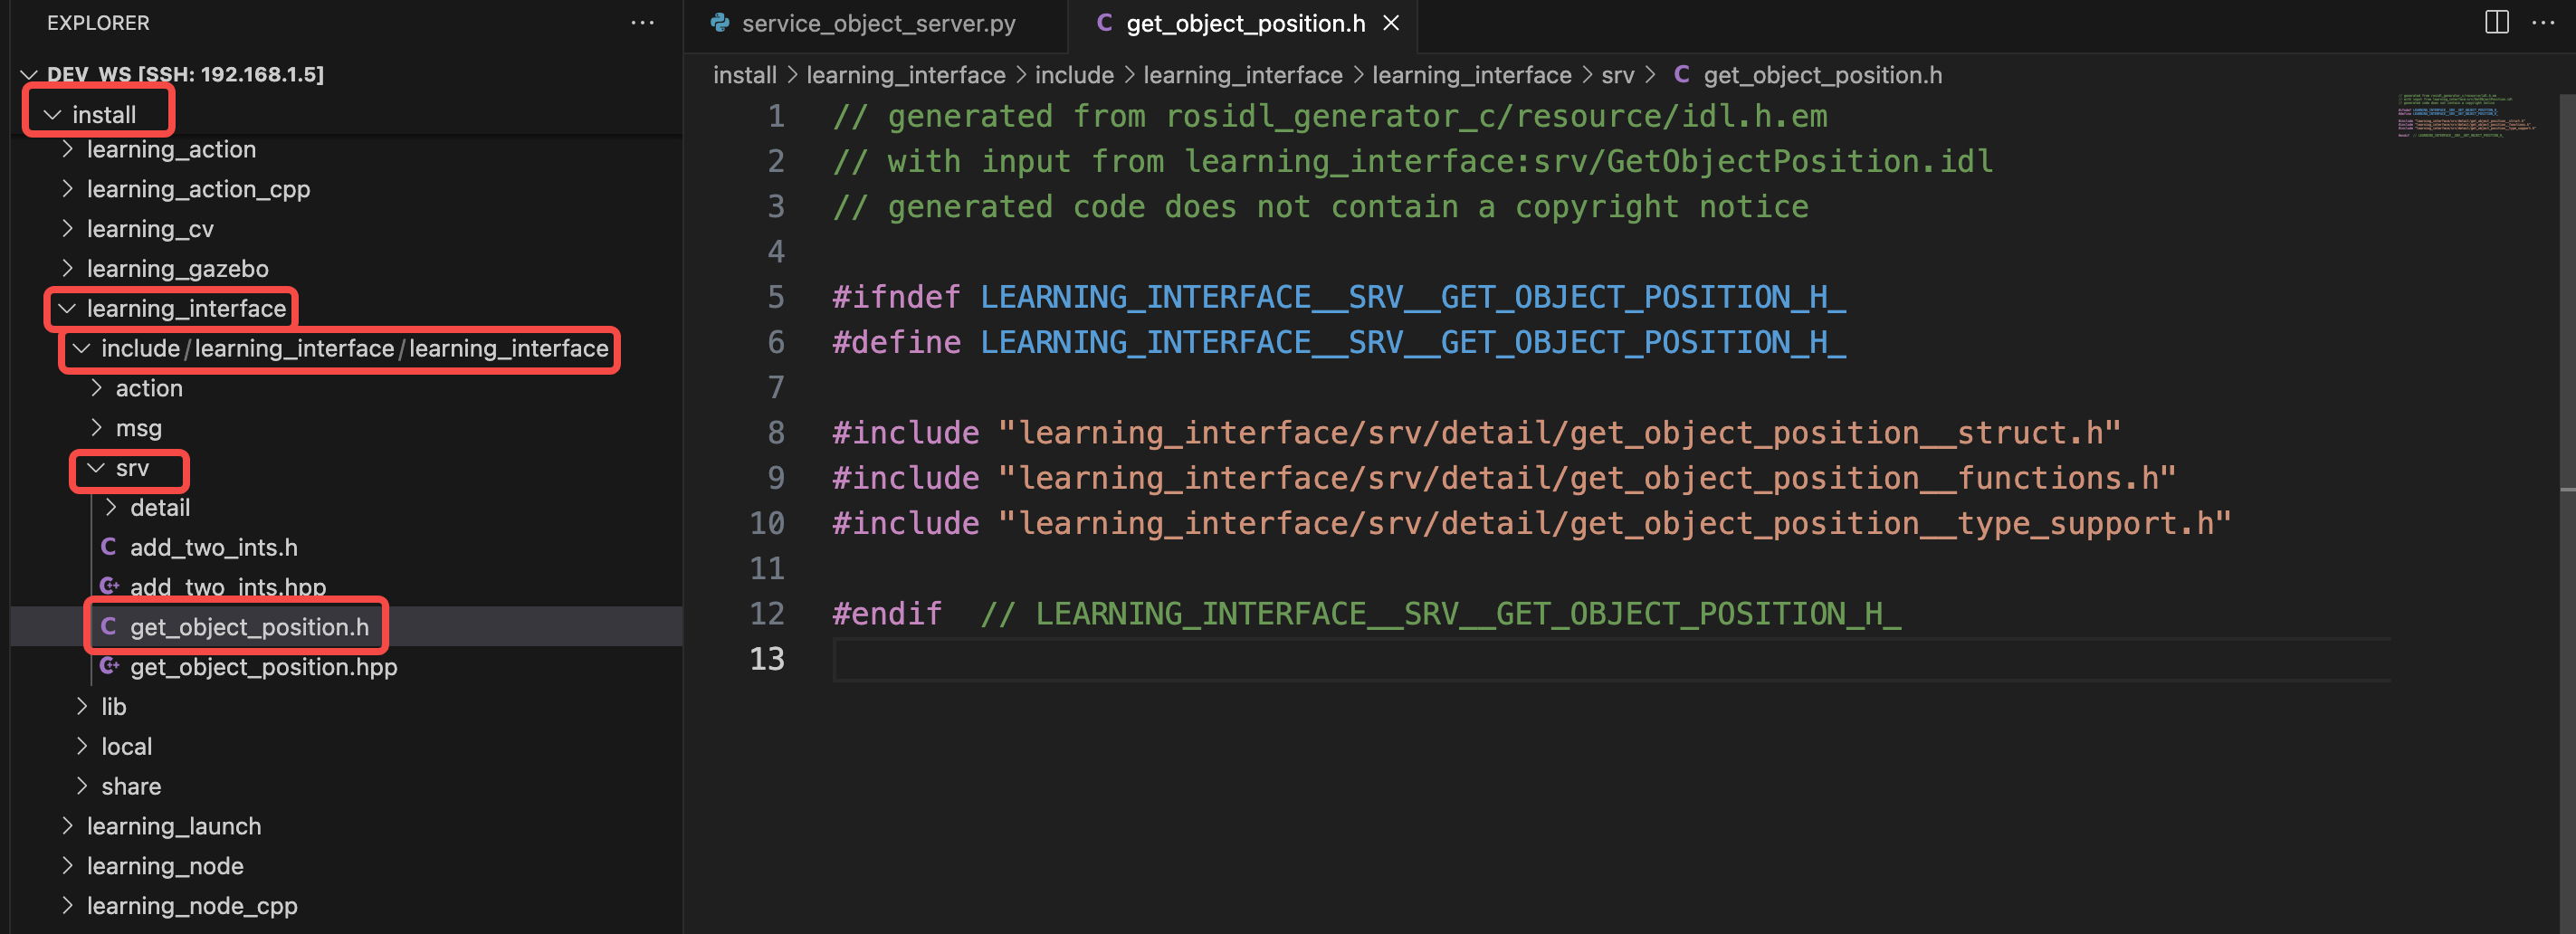
Task: Click C file icon of get_object_position.h in tree
Action: pyautogui.click(x=108, y=627)
